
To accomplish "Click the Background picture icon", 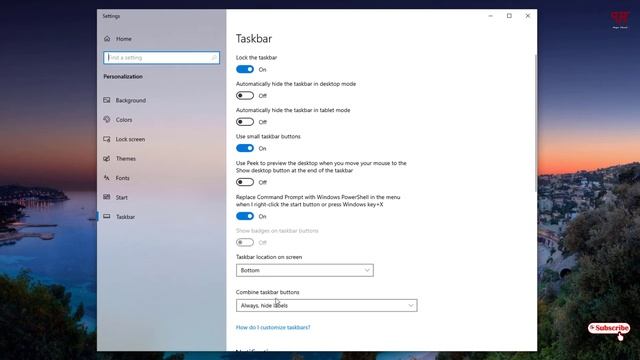I will tap(107, 100).
